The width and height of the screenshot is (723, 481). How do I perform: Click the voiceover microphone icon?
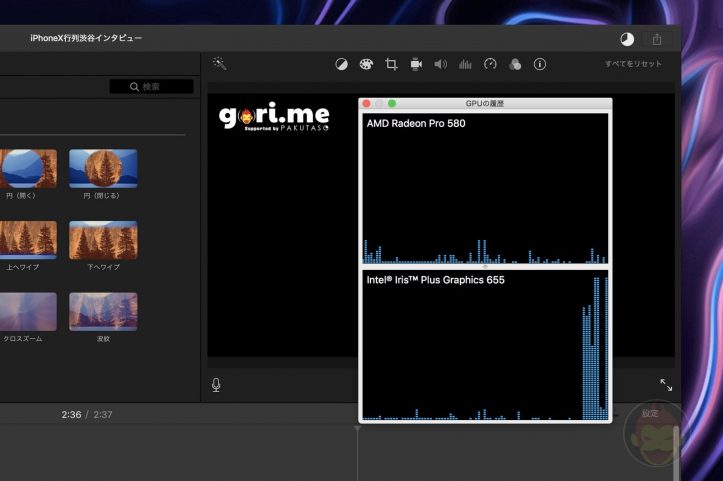click(x=216, y=385)
